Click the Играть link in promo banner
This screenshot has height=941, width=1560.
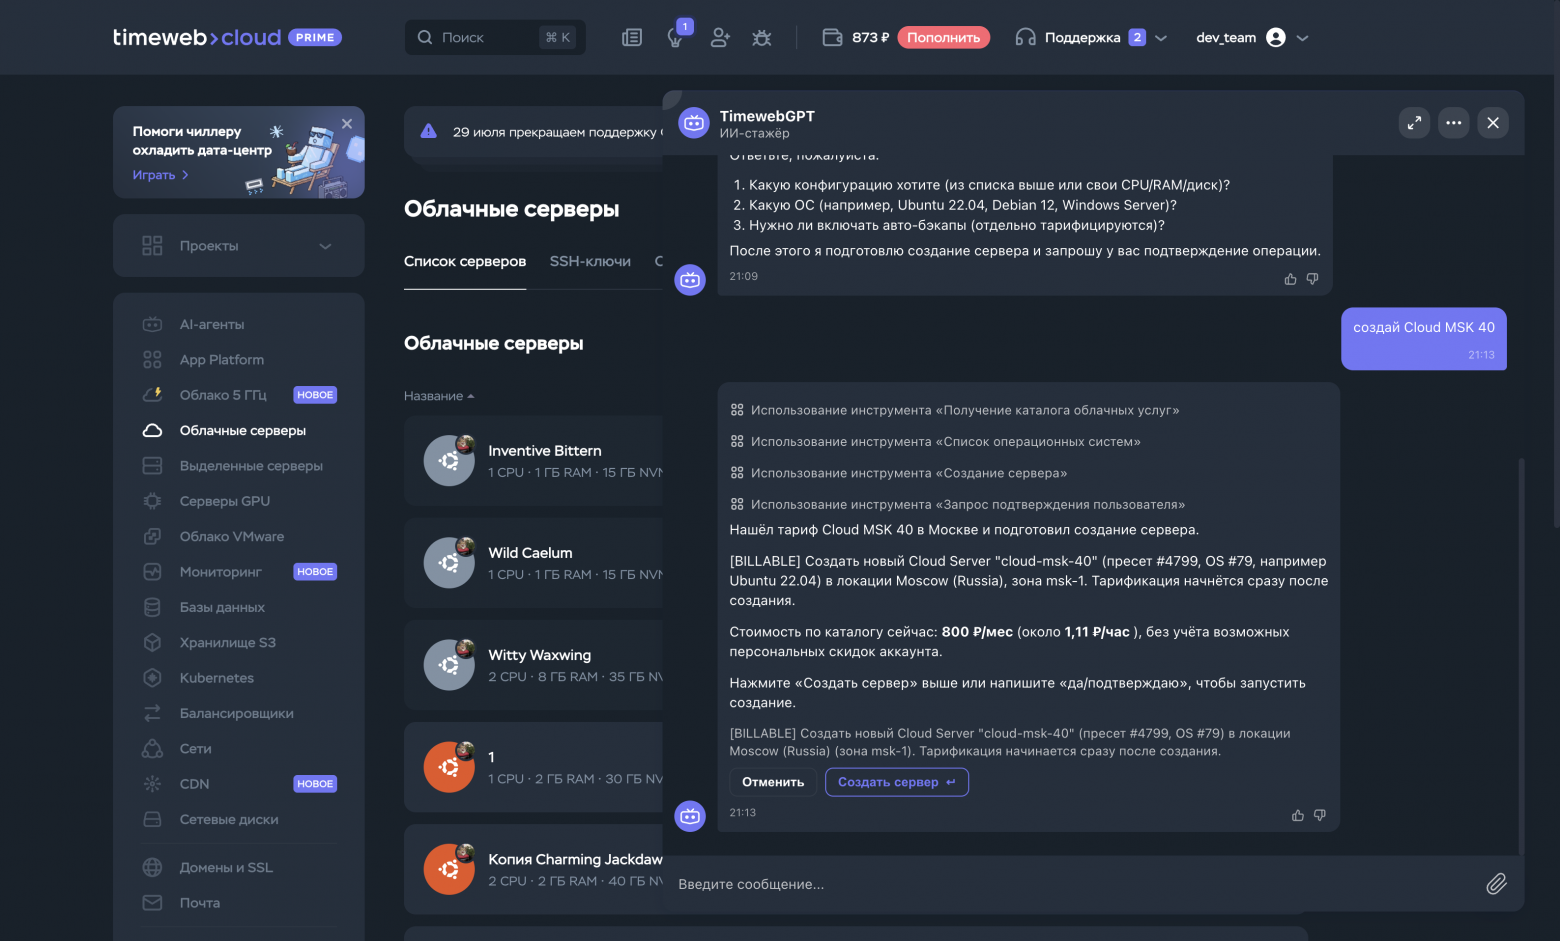tap(161, 175)
